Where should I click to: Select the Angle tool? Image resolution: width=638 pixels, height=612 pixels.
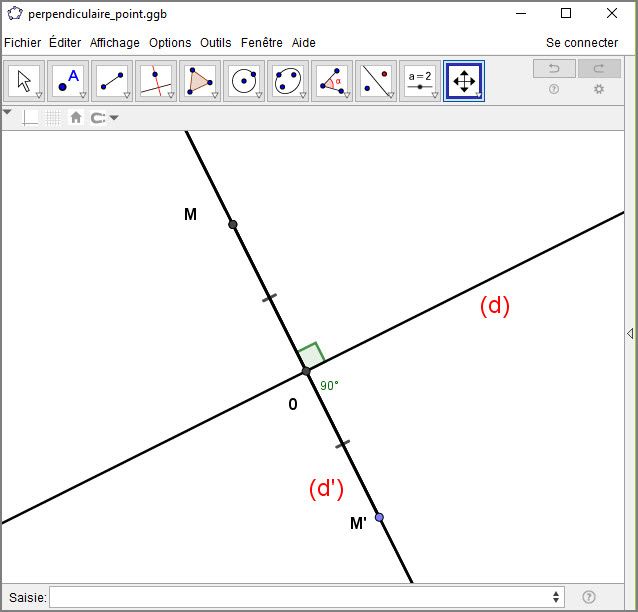coord(332,81)
